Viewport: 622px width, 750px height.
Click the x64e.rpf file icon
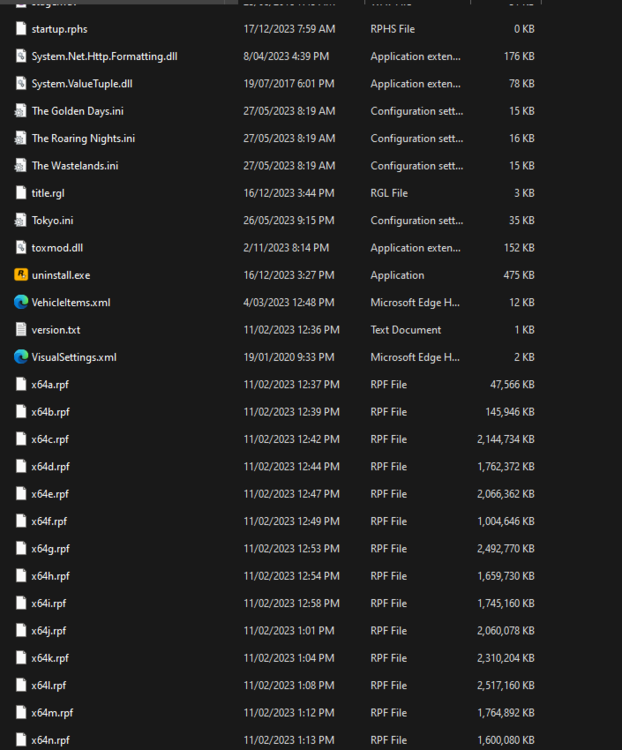(x=21, y=494)
